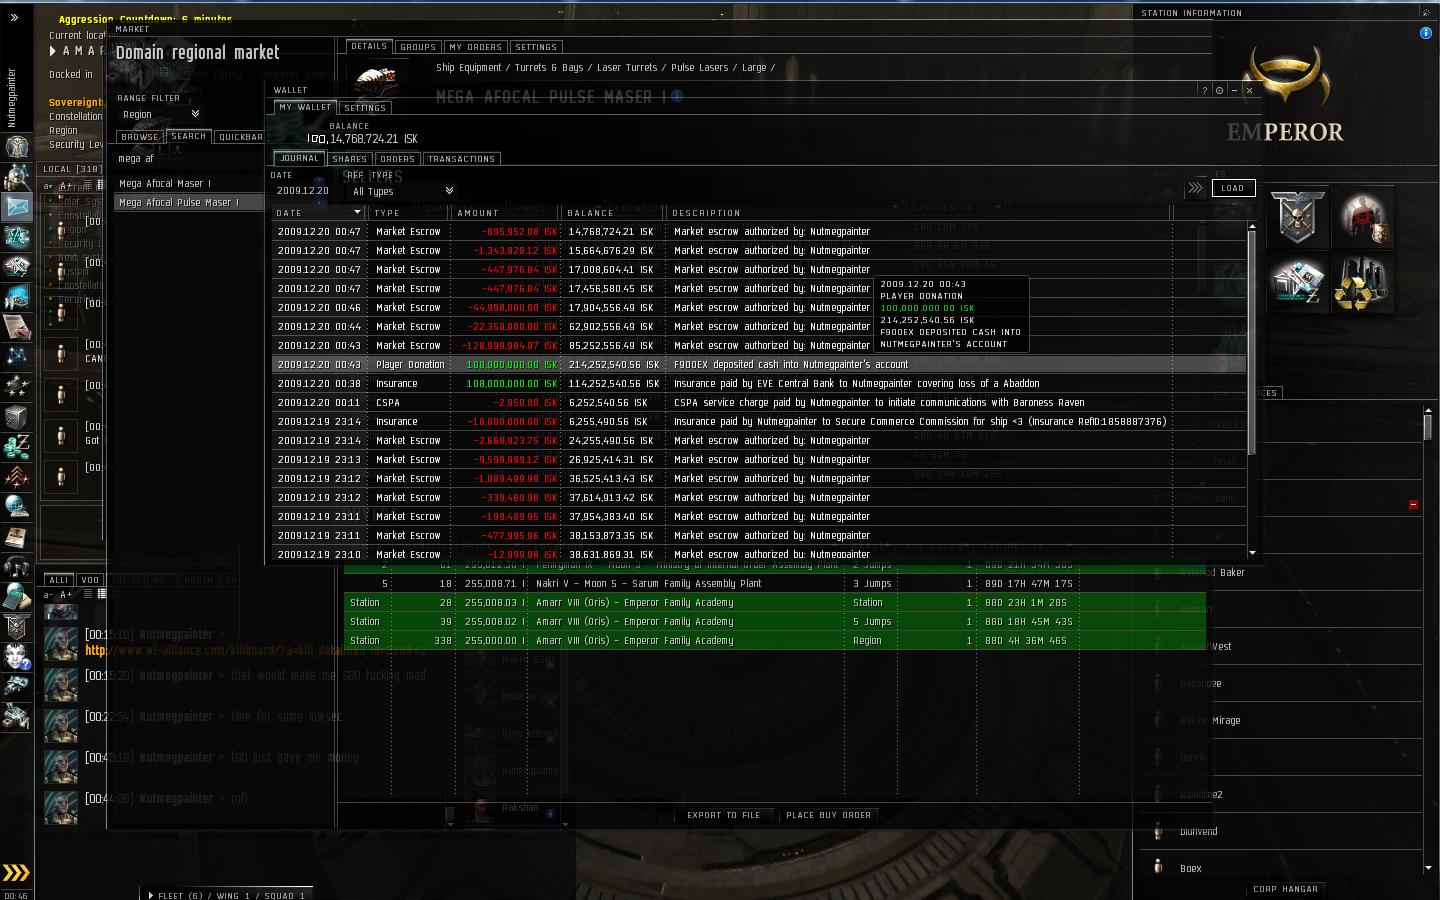The image size is (1440, 900).
Task: Open the assets safe icon in sidebar
Action: coord(17,417)
